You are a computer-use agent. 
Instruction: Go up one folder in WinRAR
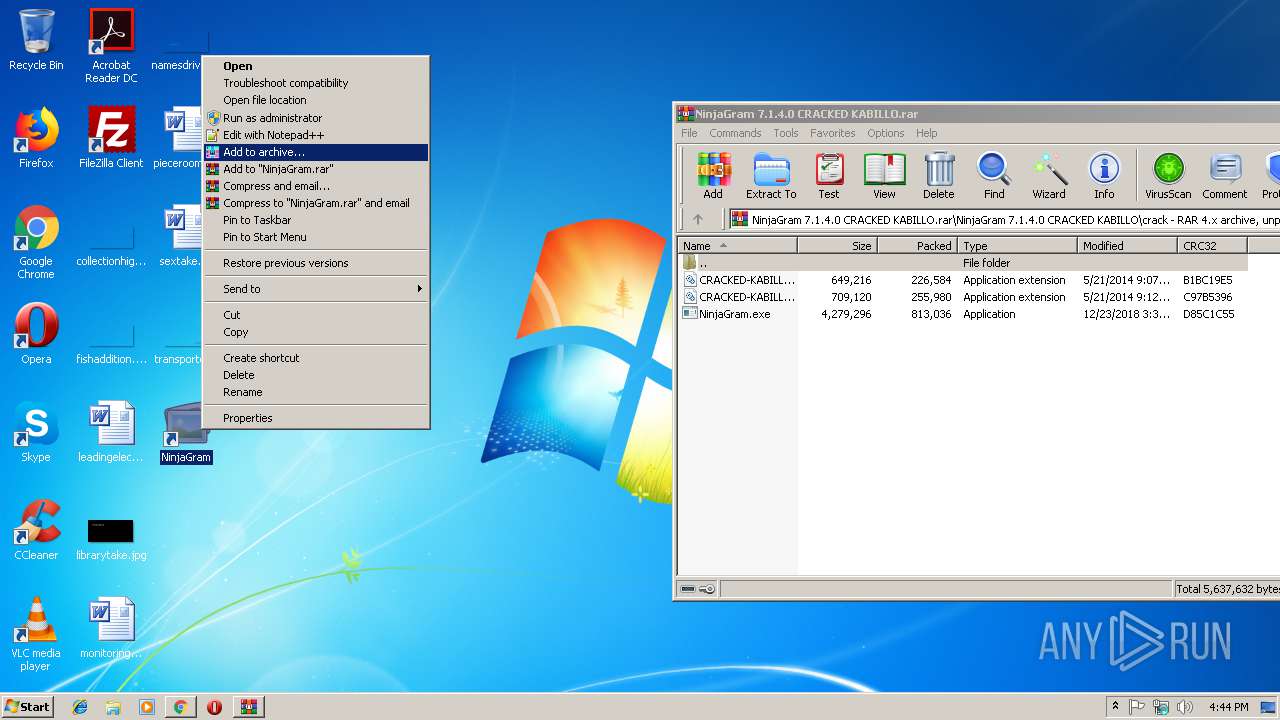698,219
